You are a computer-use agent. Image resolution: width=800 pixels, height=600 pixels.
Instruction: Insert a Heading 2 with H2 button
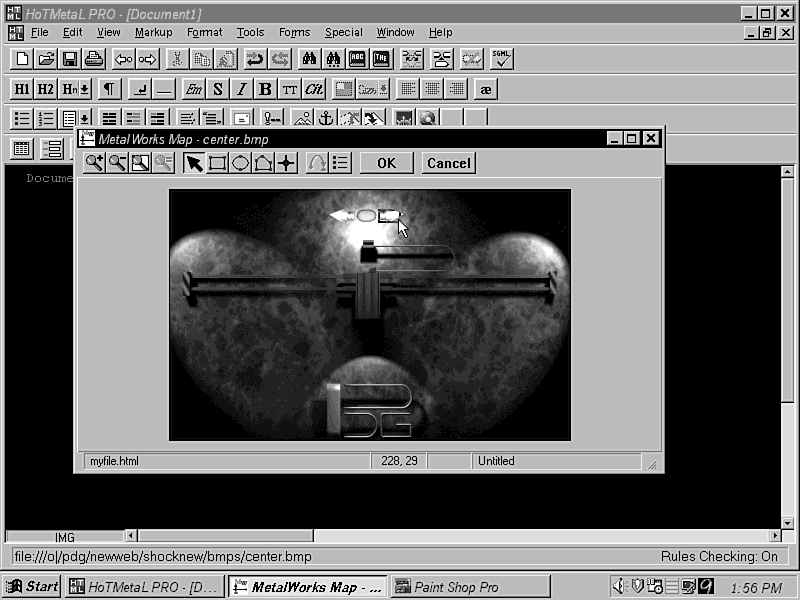[45, 89]
